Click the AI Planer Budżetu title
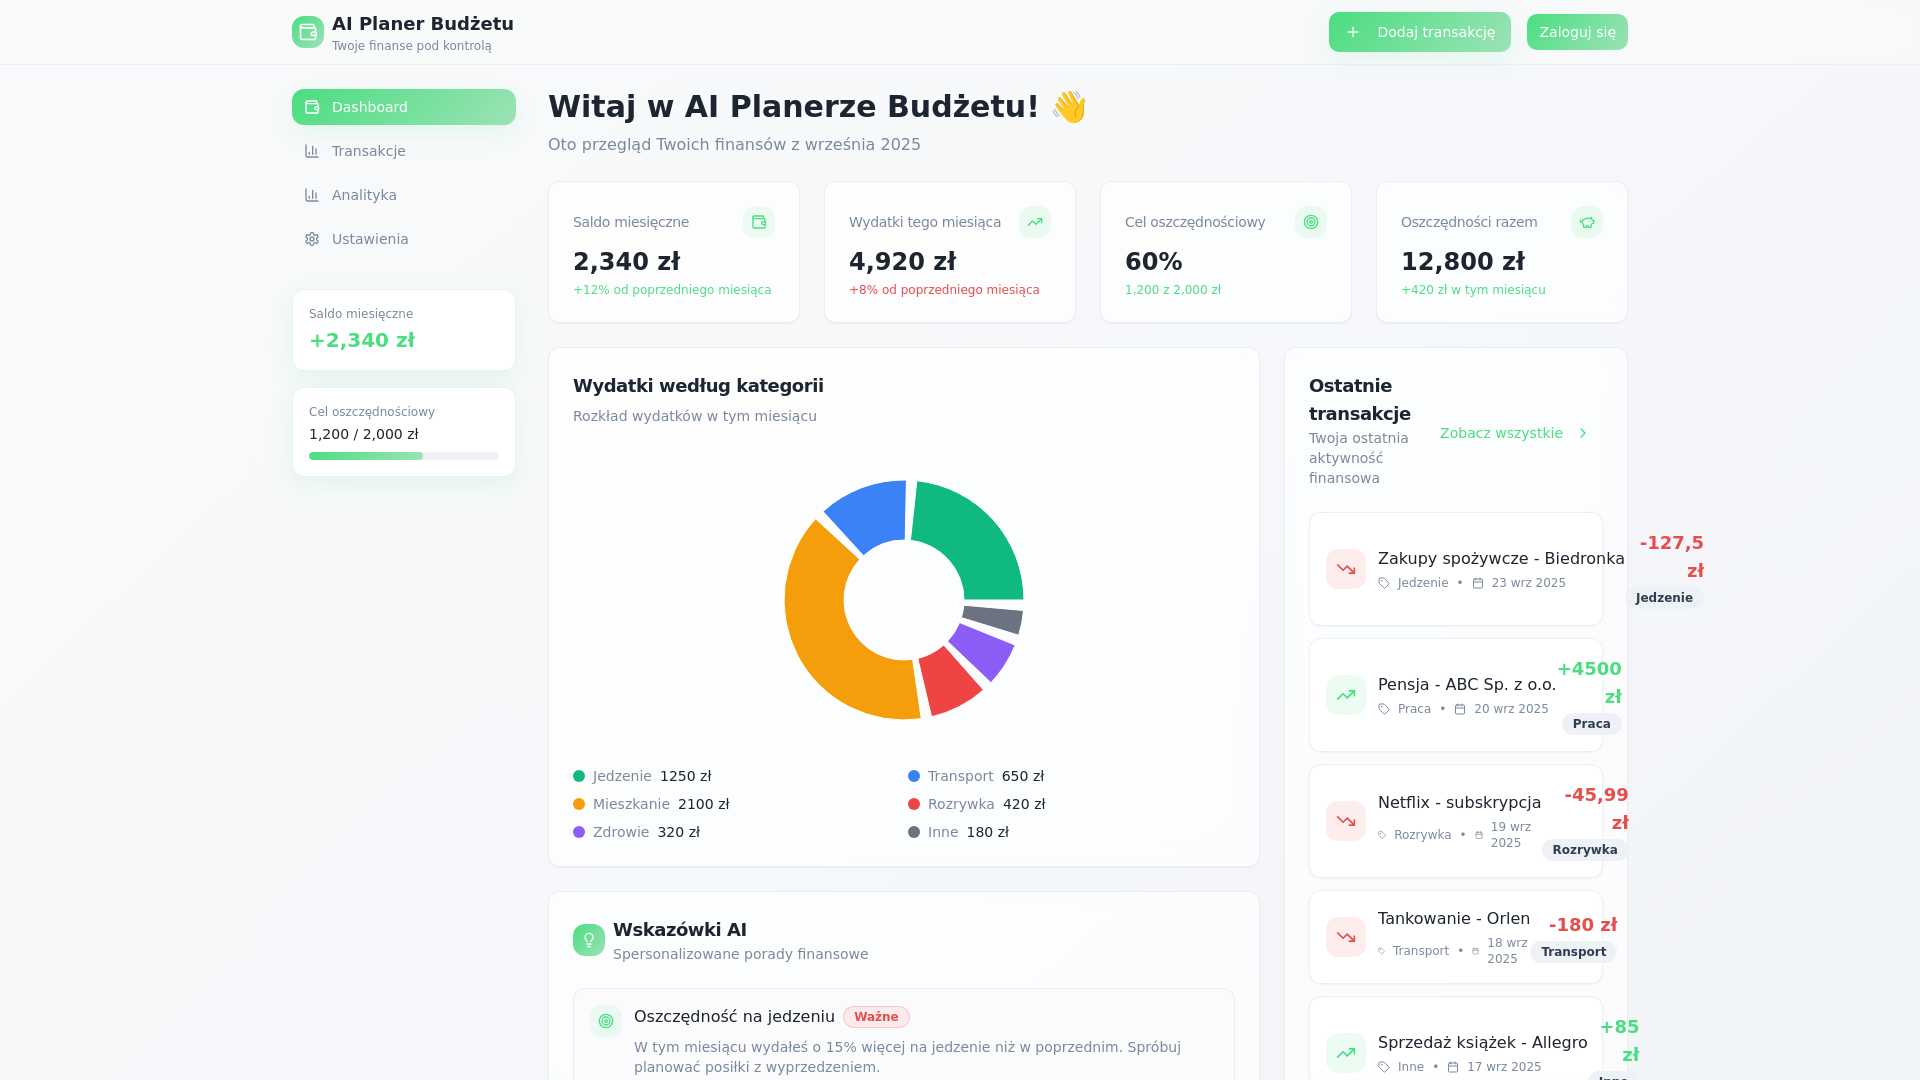The image size is (1920, 1080). (x=423, y=24)
